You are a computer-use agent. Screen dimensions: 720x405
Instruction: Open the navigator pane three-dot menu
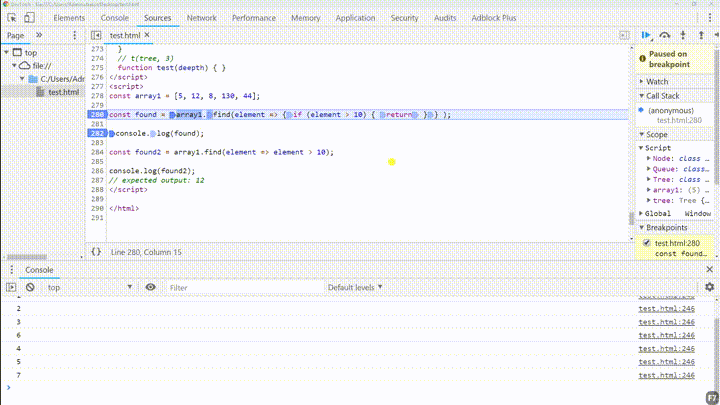coord(74,35)
